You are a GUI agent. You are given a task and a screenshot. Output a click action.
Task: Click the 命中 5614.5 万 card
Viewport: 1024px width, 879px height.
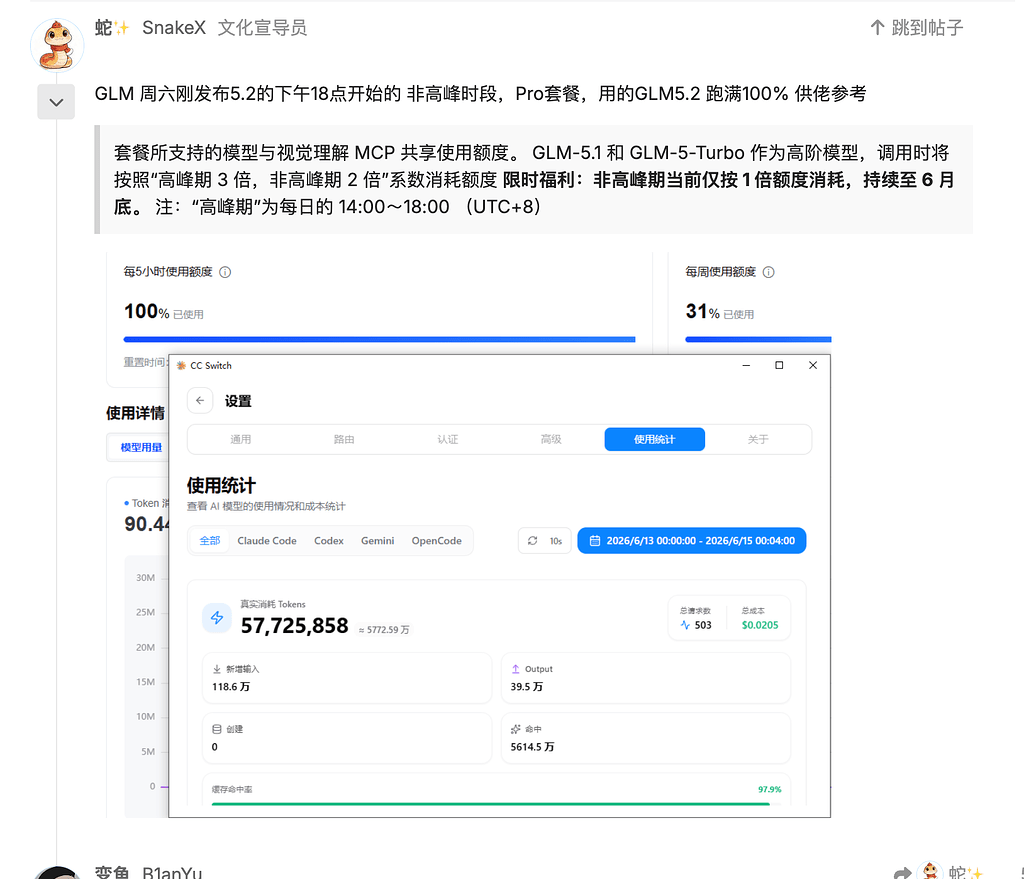[x=645, y=738]
